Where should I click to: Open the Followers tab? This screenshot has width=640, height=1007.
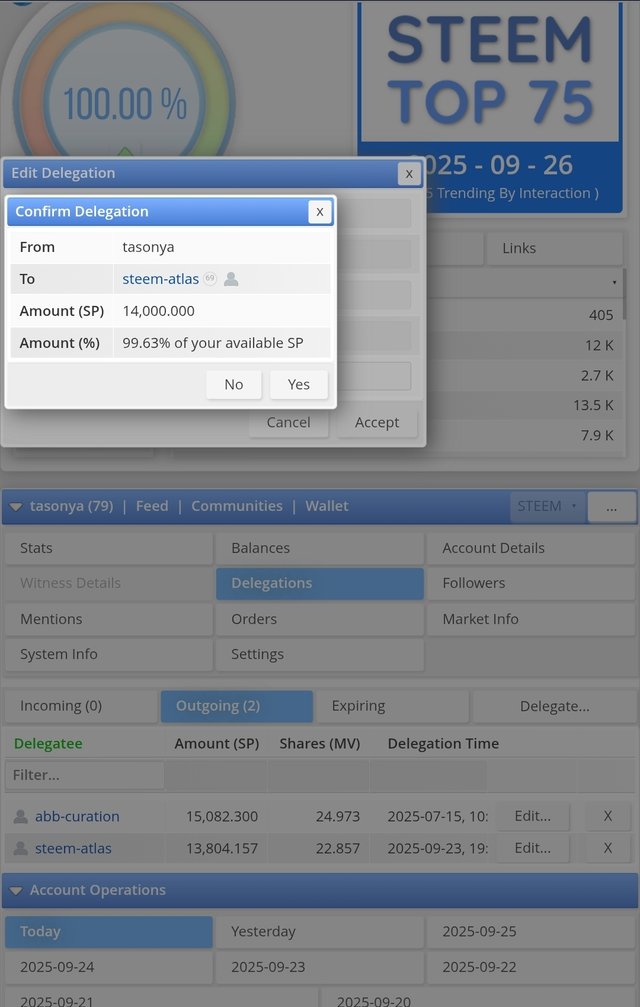(x=531, y=583)
